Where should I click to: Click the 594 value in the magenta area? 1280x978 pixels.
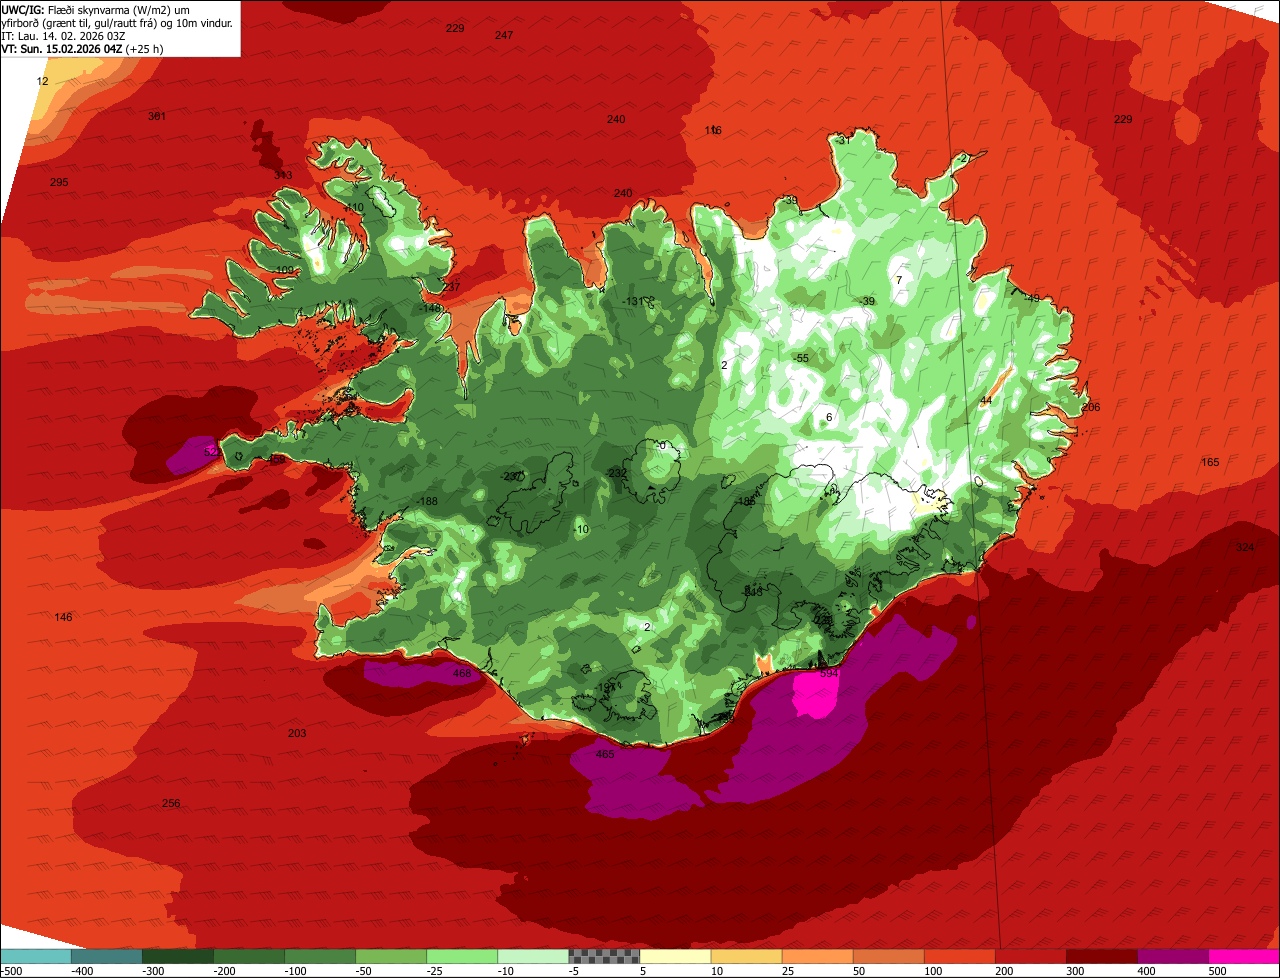point(829,674)
